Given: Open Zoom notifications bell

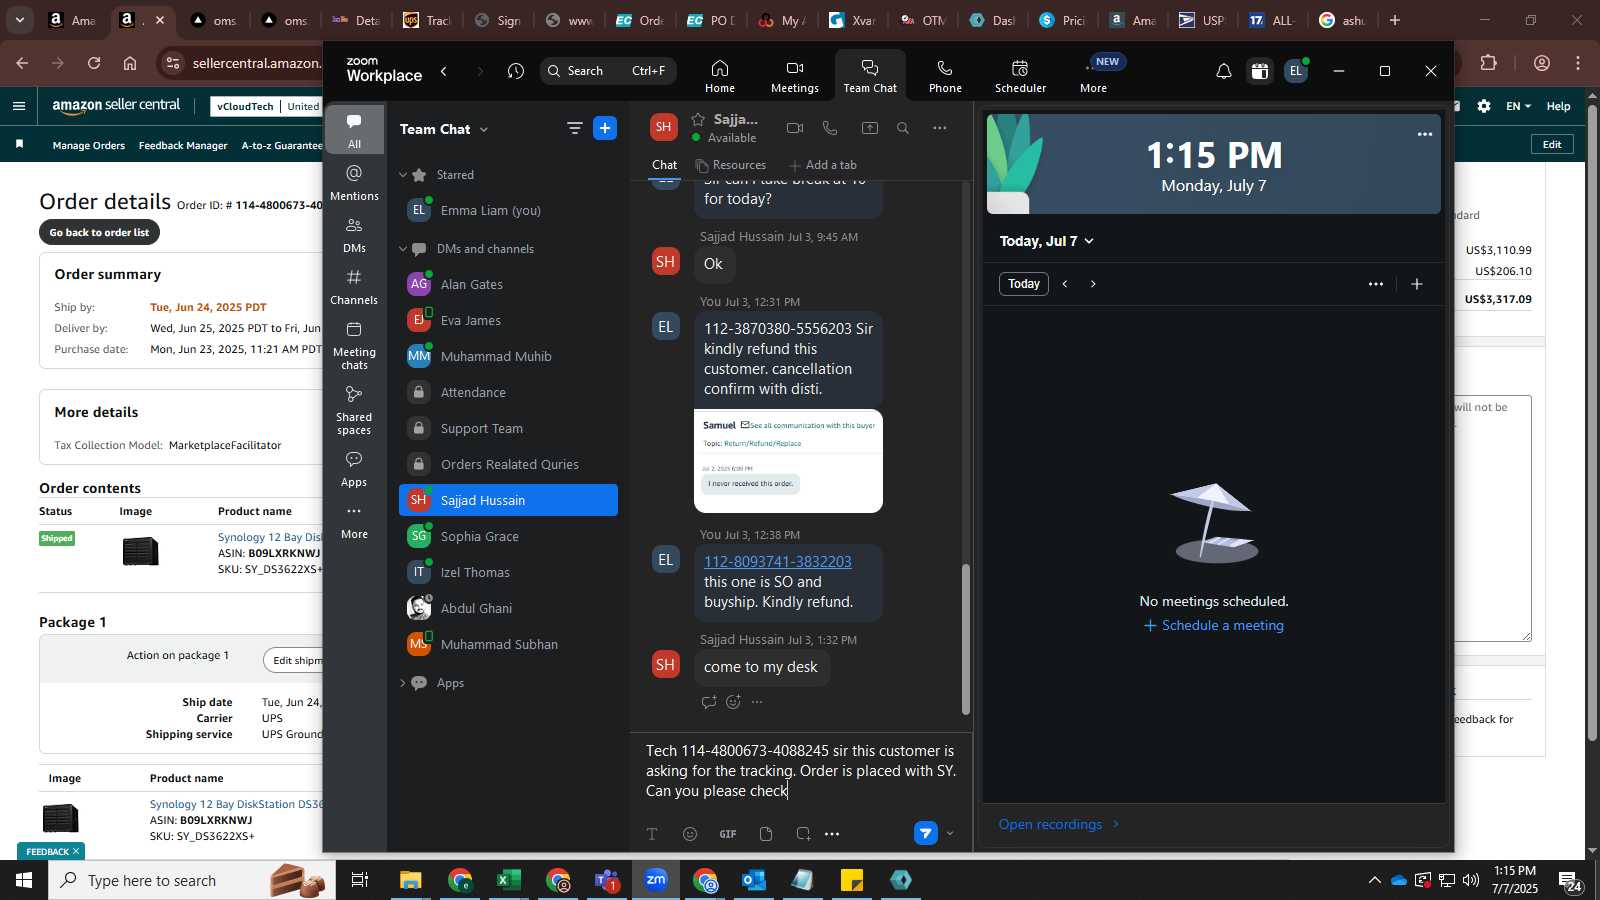Looking at the screenshot, I should click(1223, 71).
